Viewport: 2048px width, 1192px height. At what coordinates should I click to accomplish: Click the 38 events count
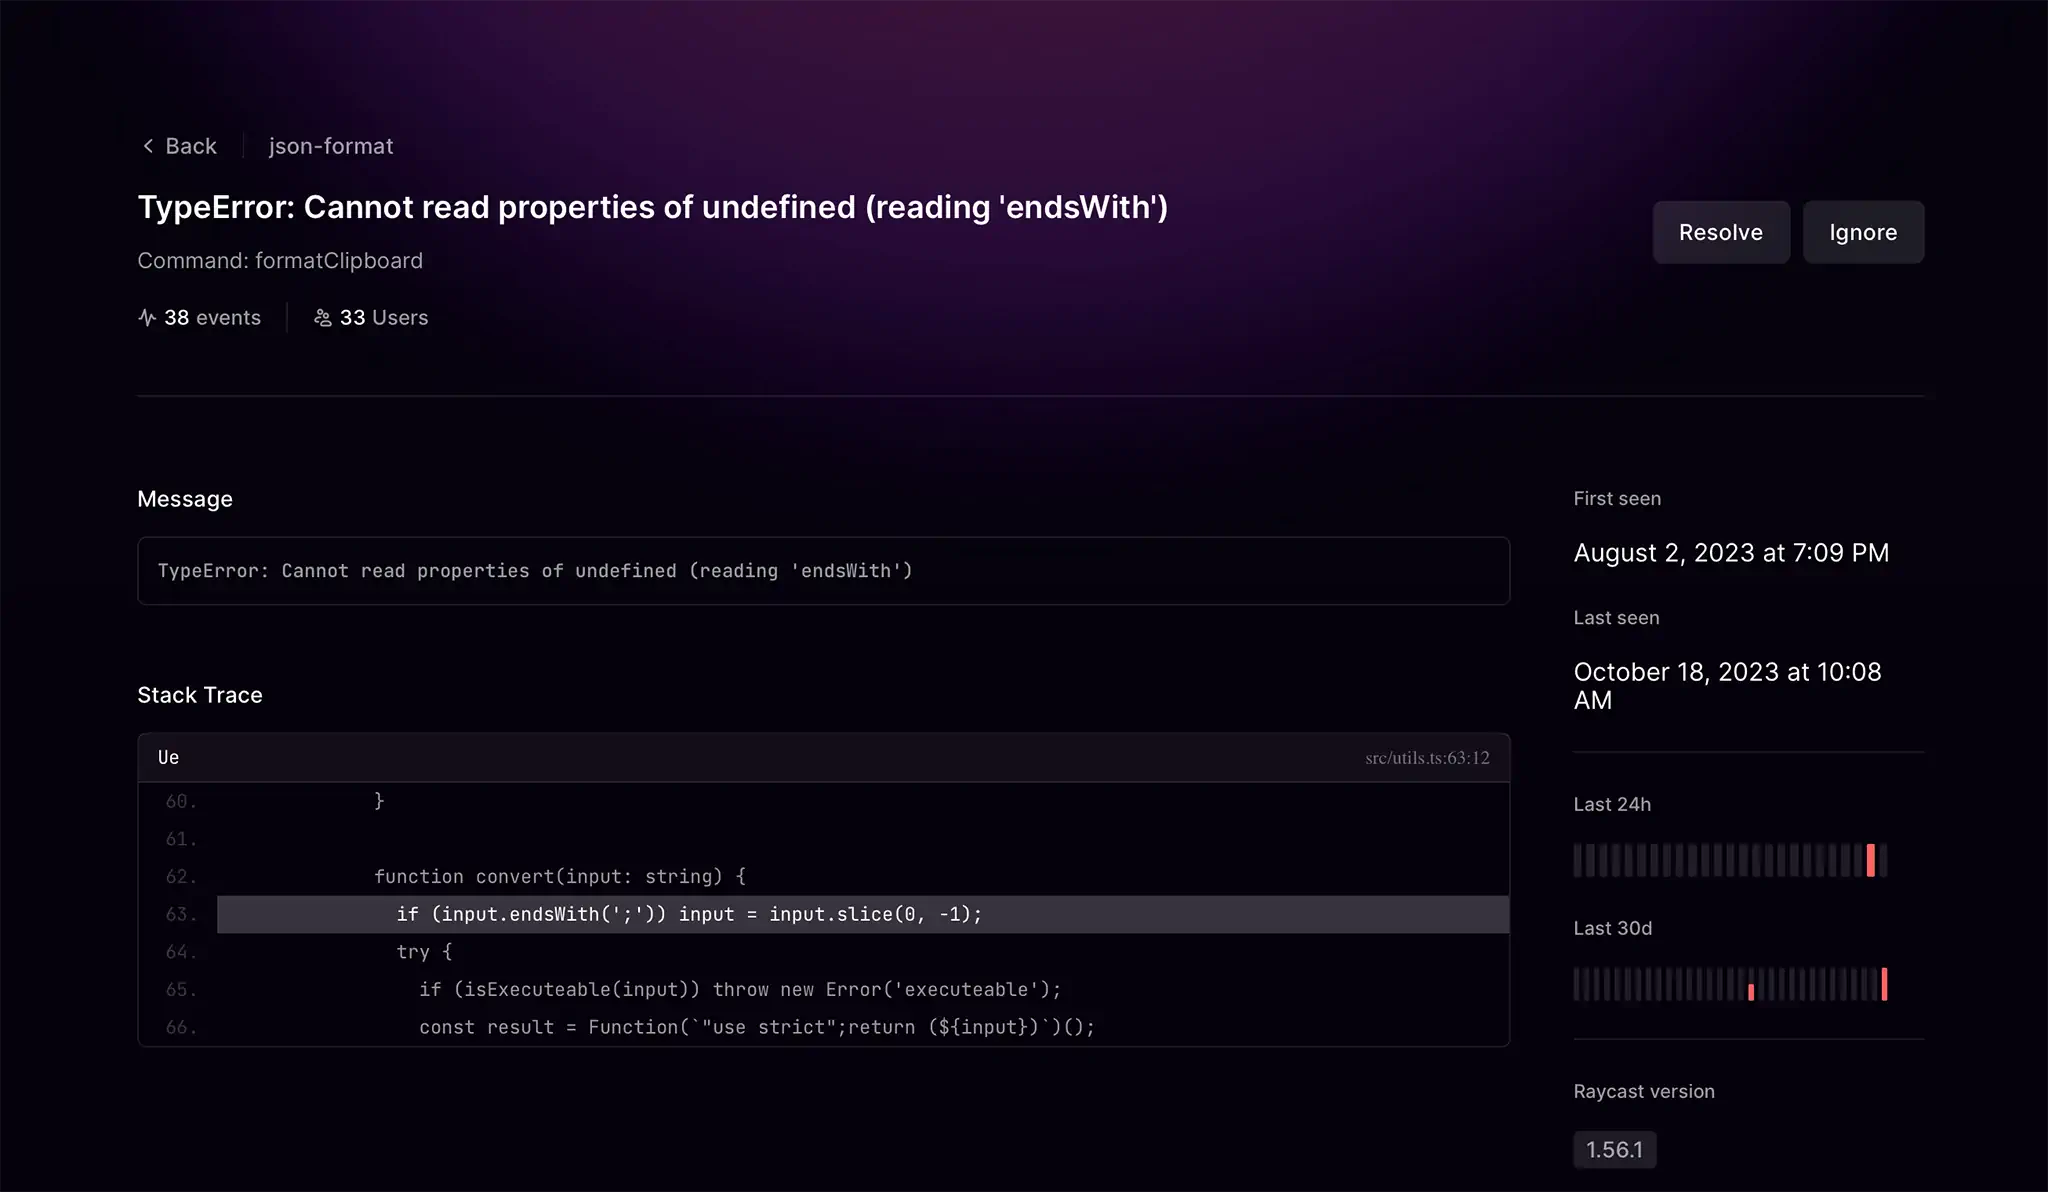(x=212, y=318)
